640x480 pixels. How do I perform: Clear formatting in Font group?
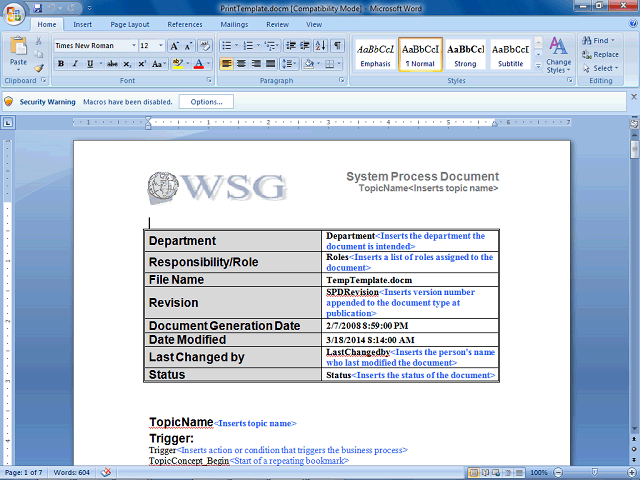tap(205, 46)
